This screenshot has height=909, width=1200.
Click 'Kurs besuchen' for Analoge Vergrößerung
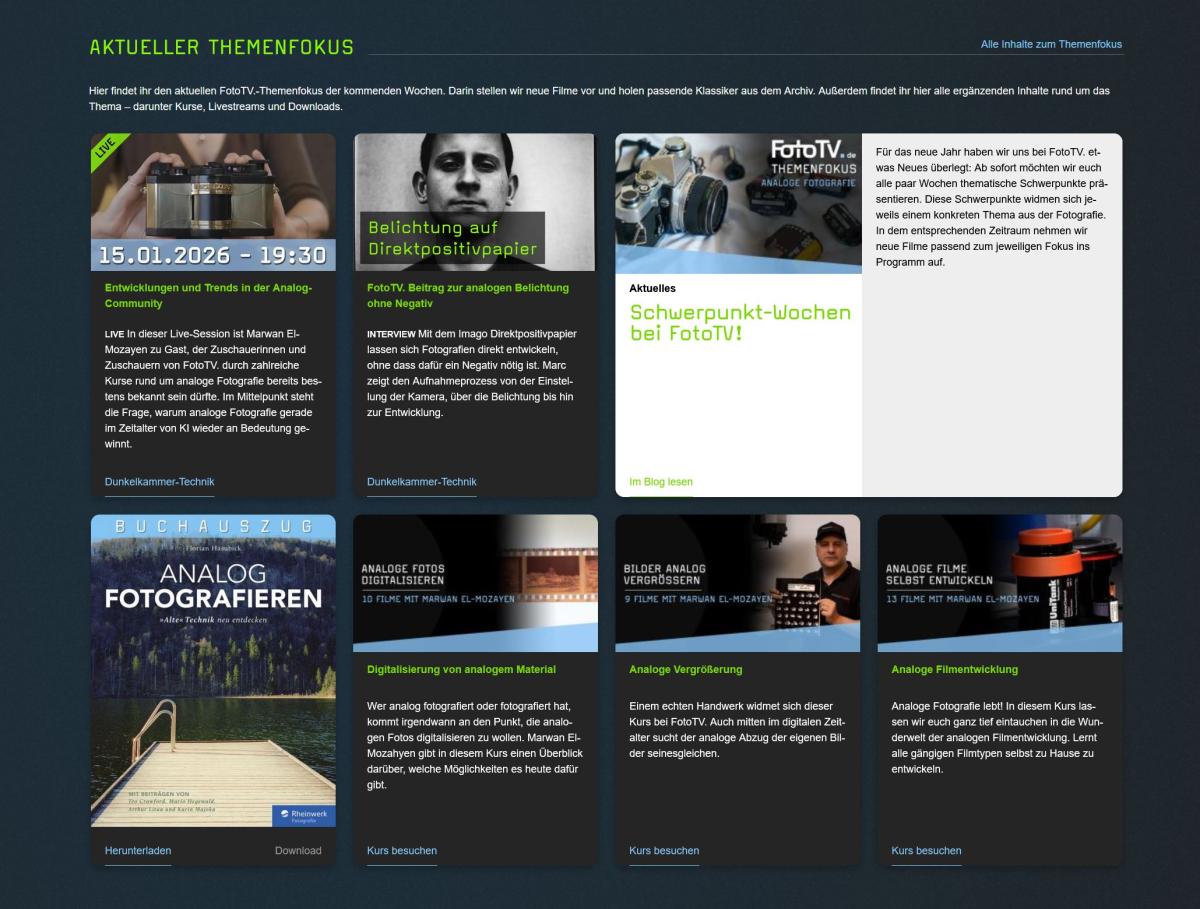pos(663,851)
